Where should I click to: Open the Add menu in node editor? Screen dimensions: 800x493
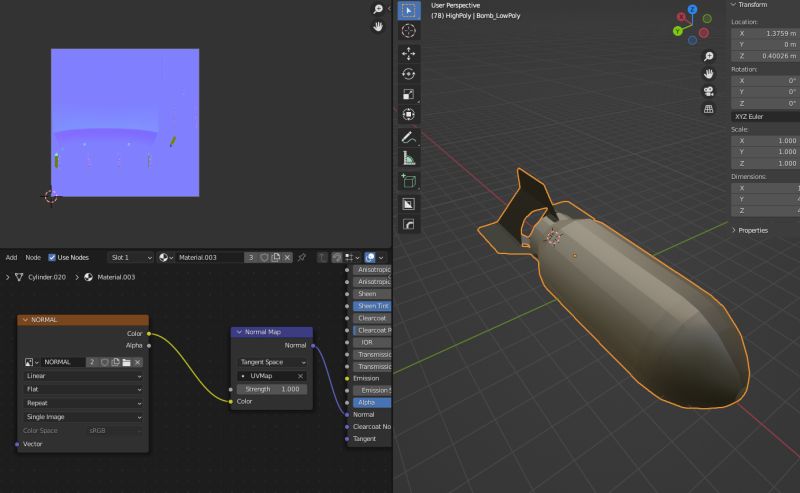[x=11, y=257]
